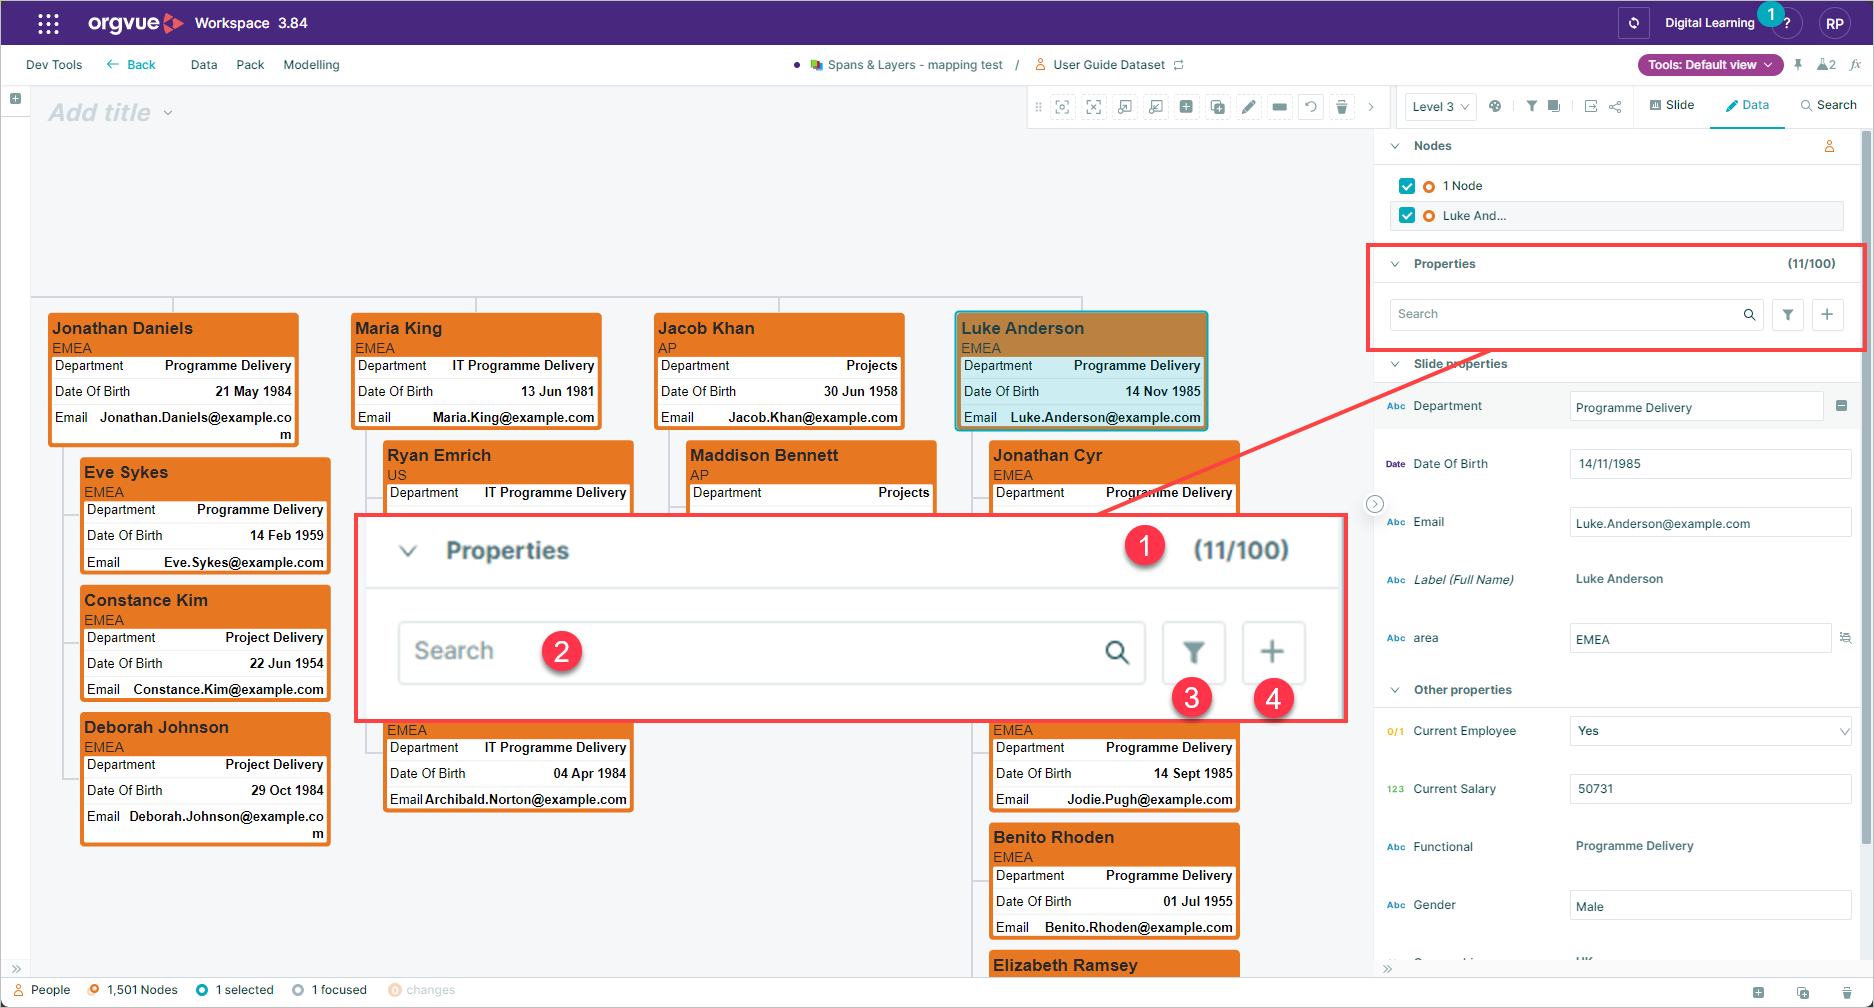Open the Level 3 dropdown
Screen dimensions: 1874x1008
pos(1440,107)
